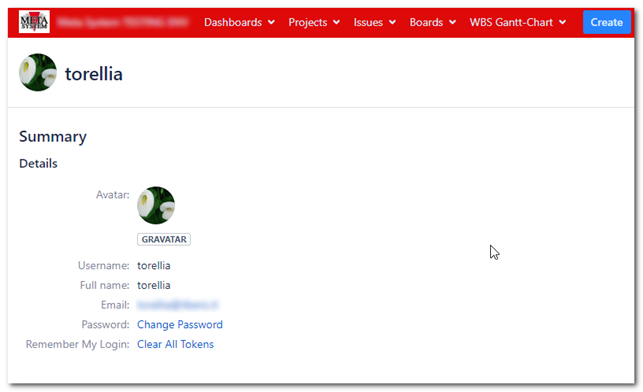Click the Full name value torellia
643x392 pixels.
point(153,285)
